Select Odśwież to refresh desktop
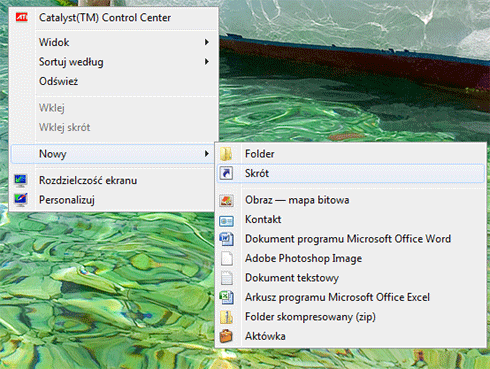The height and width of the screenshot is (369, 490). [114, 81]
